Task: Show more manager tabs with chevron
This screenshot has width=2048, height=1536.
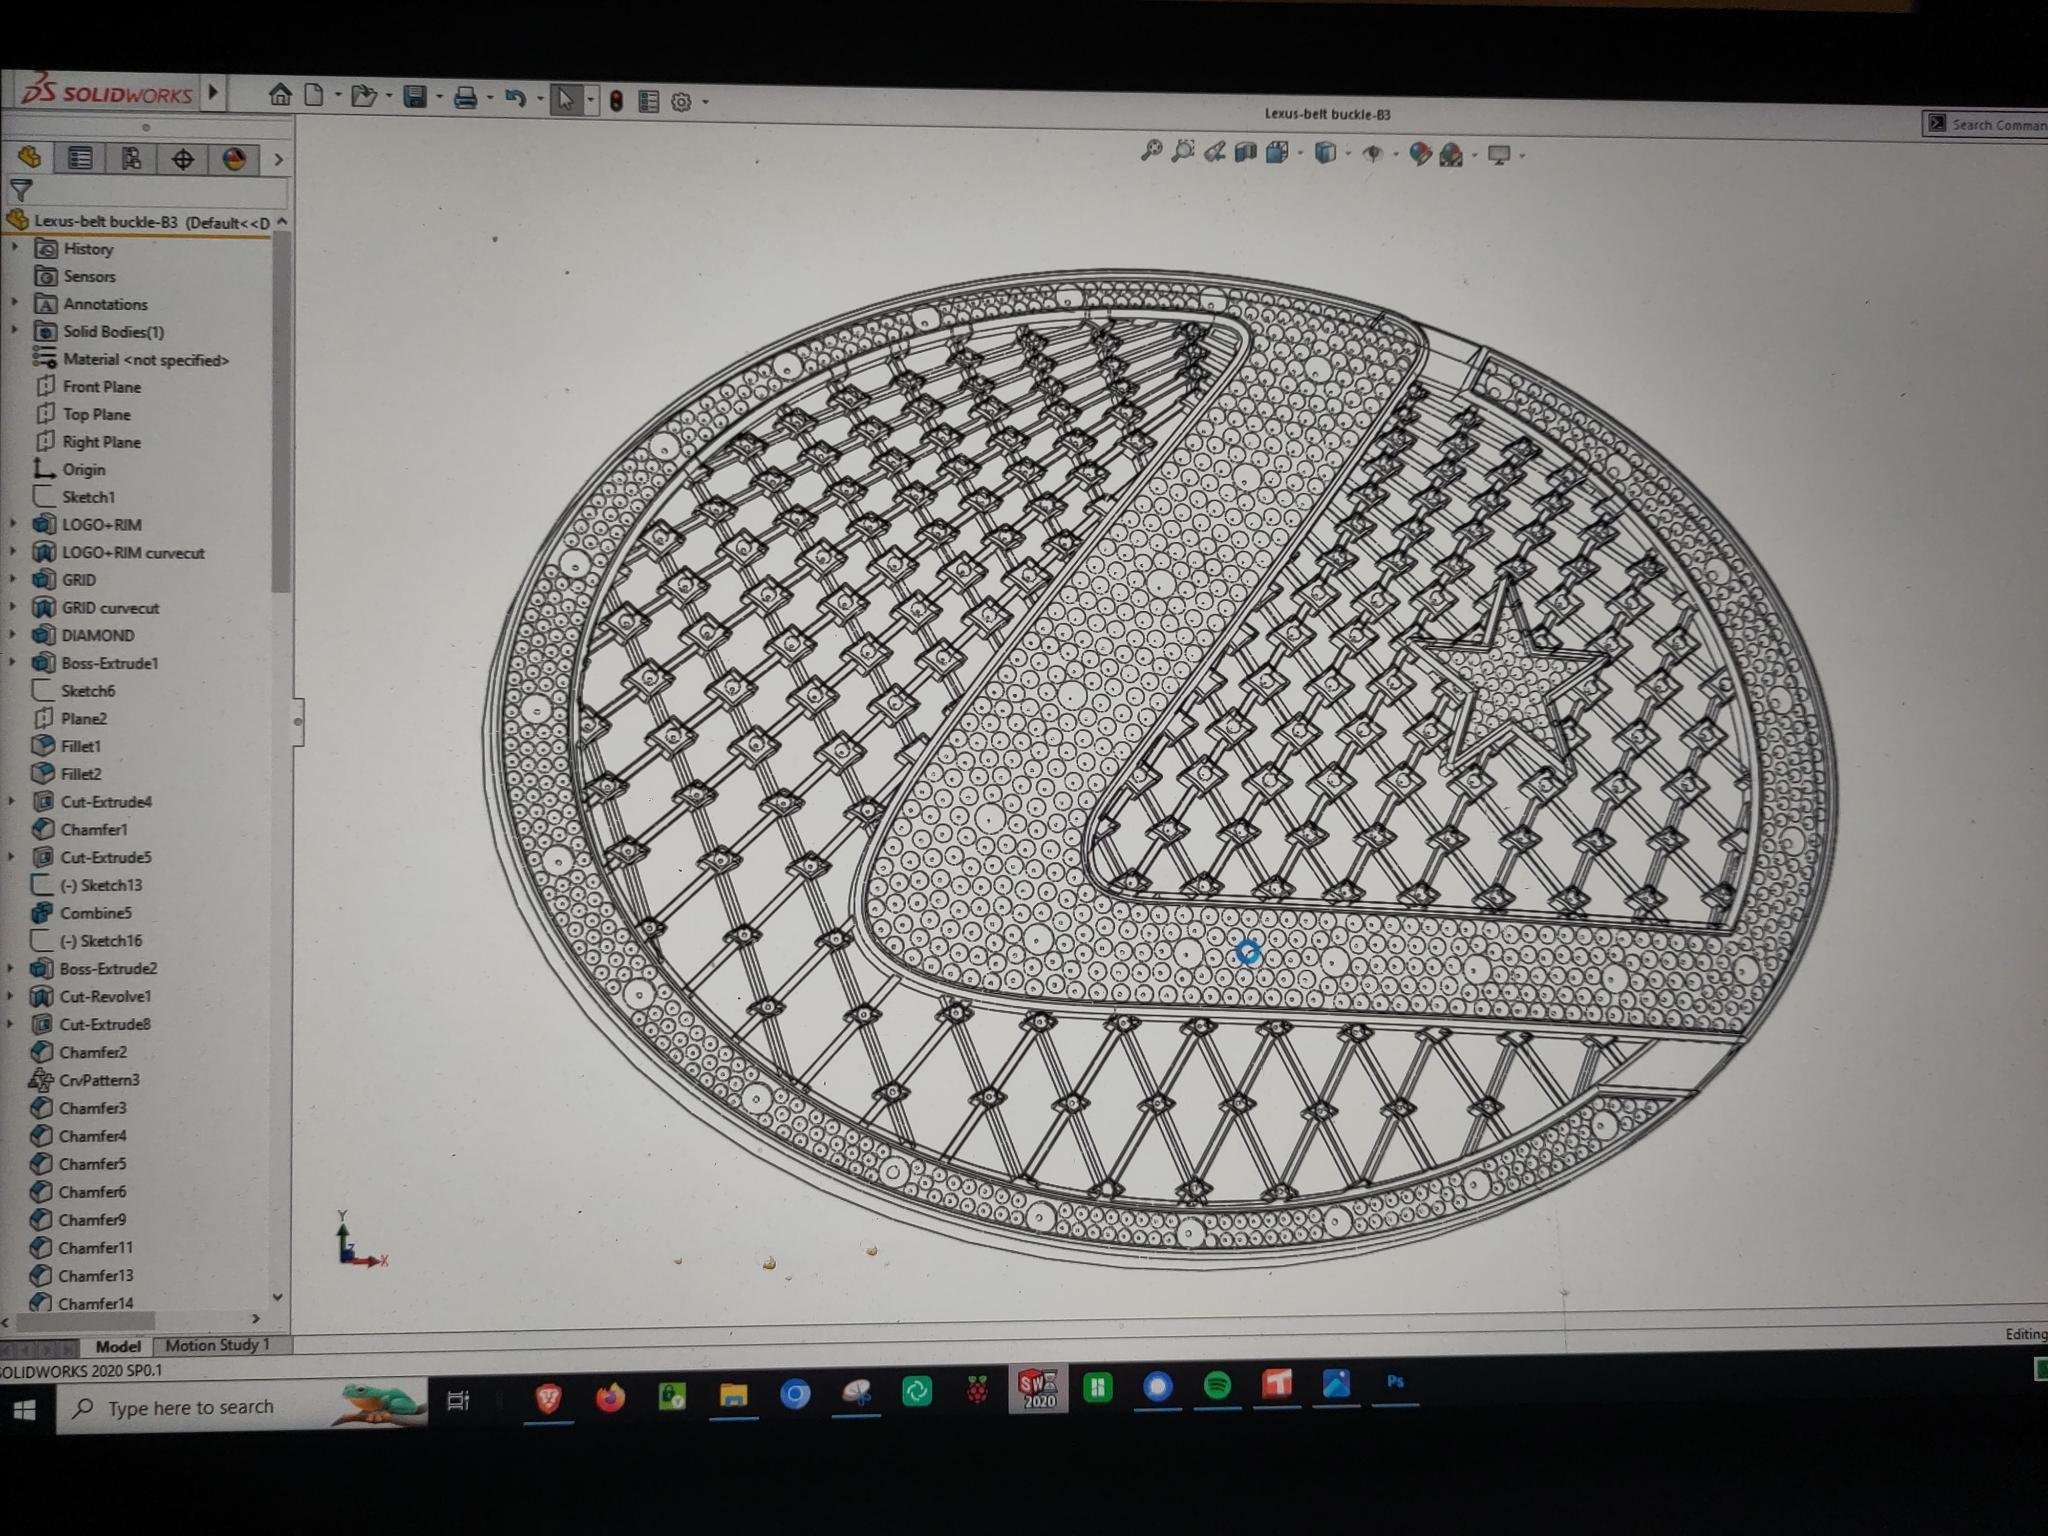Action: tap(278, 159)
